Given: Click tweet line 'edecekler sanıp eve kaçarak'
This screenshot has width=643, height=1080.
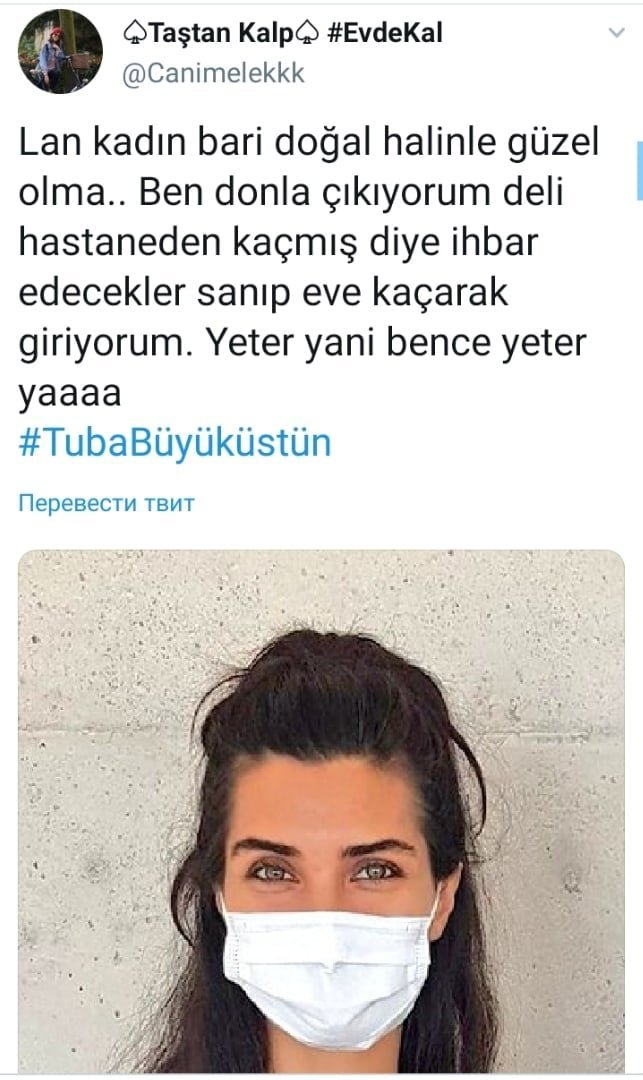Looking at the screenshot, I should click(263, 293).
